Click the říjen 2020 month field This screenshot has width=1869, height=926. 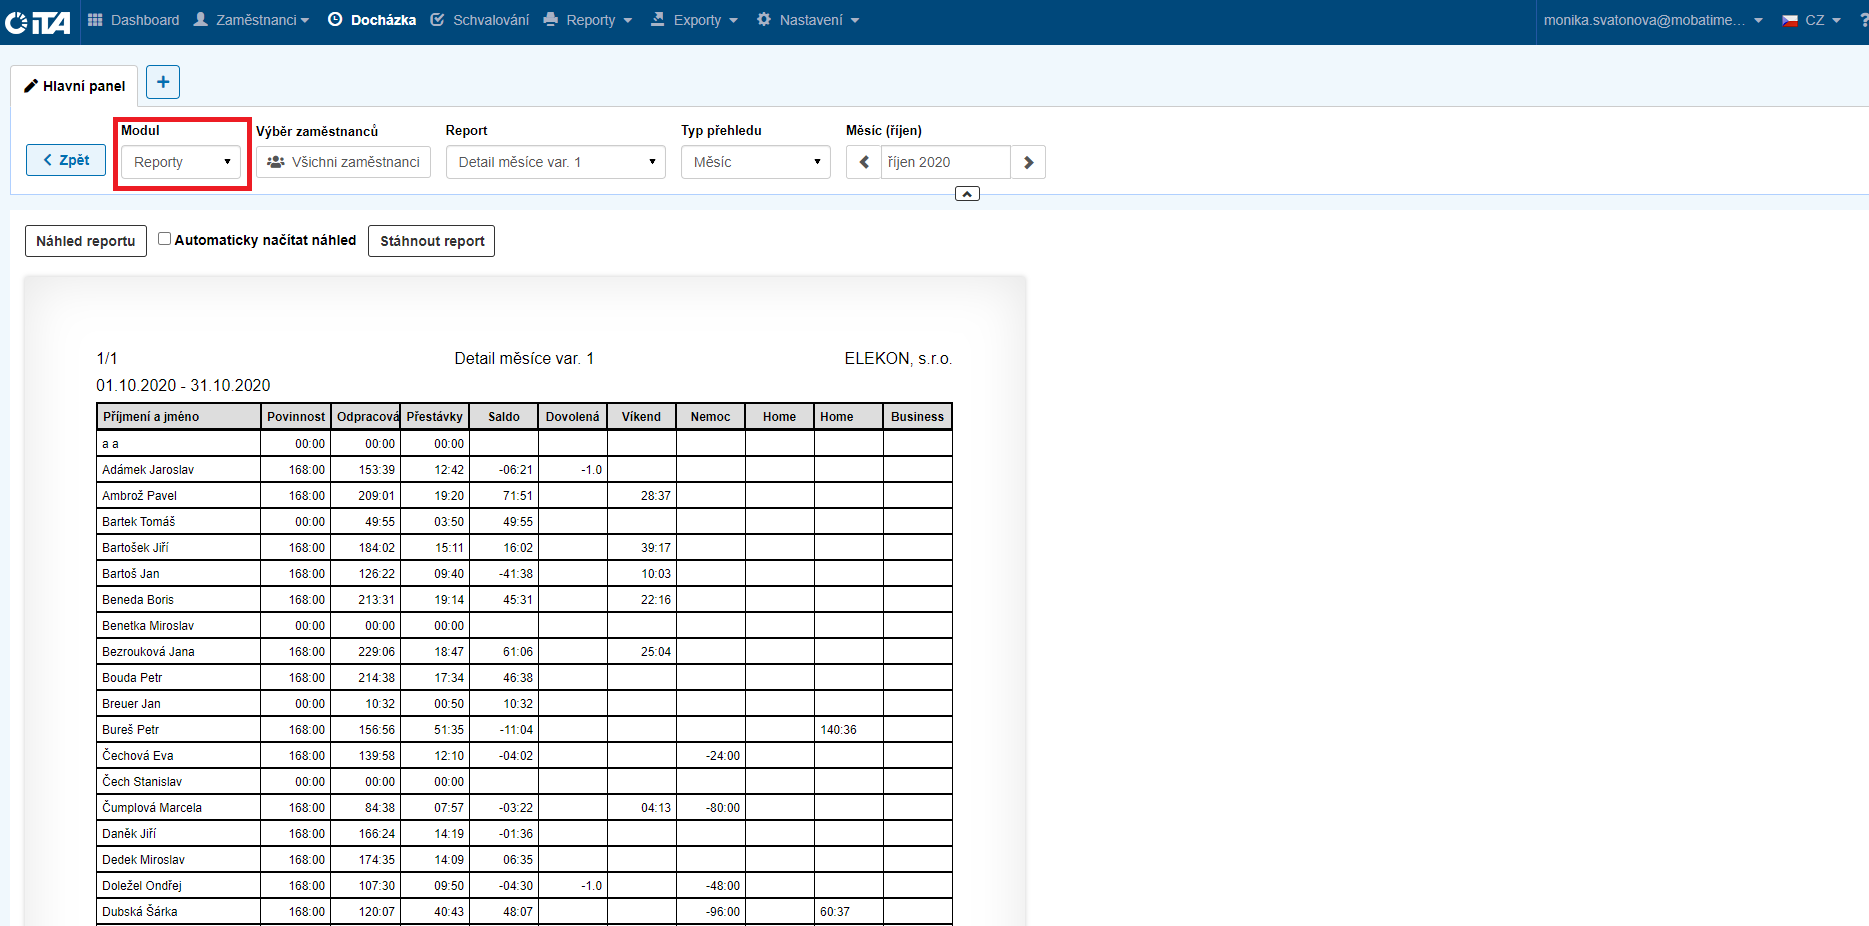point(945,162)
